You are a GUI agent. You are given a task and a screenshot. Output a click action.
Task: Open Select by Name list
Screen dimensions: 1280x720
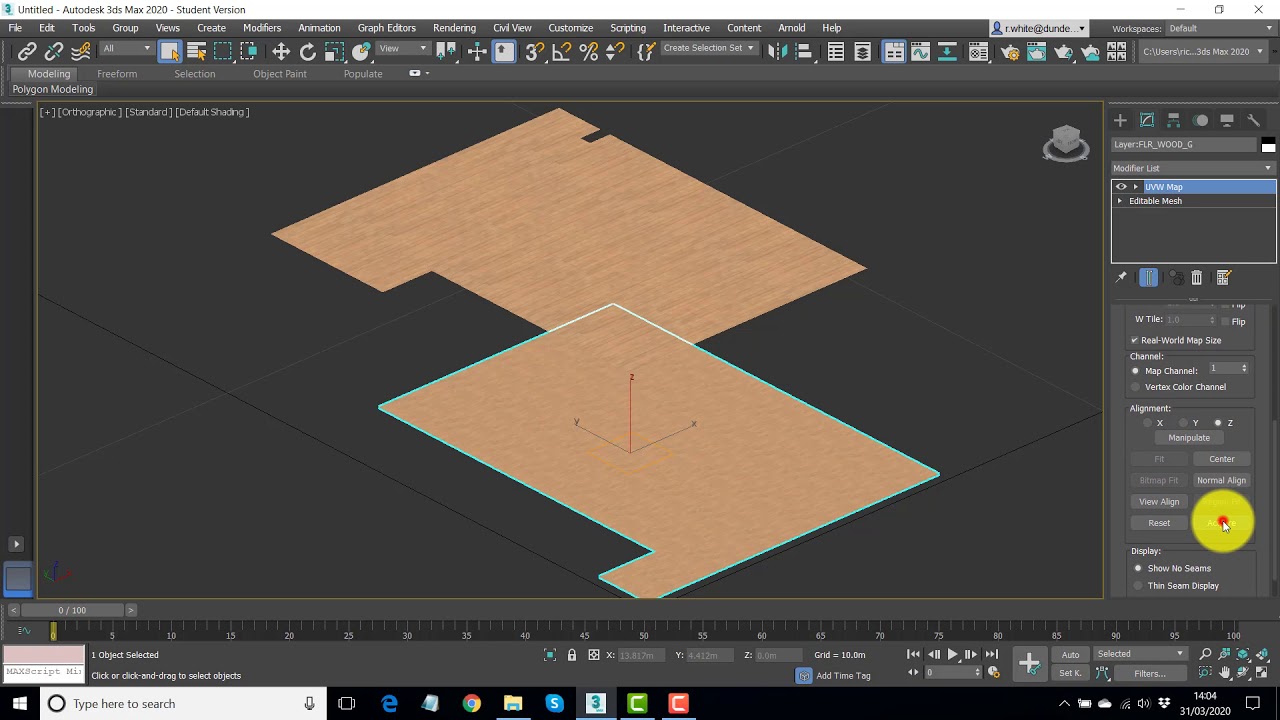coord(197,51)
